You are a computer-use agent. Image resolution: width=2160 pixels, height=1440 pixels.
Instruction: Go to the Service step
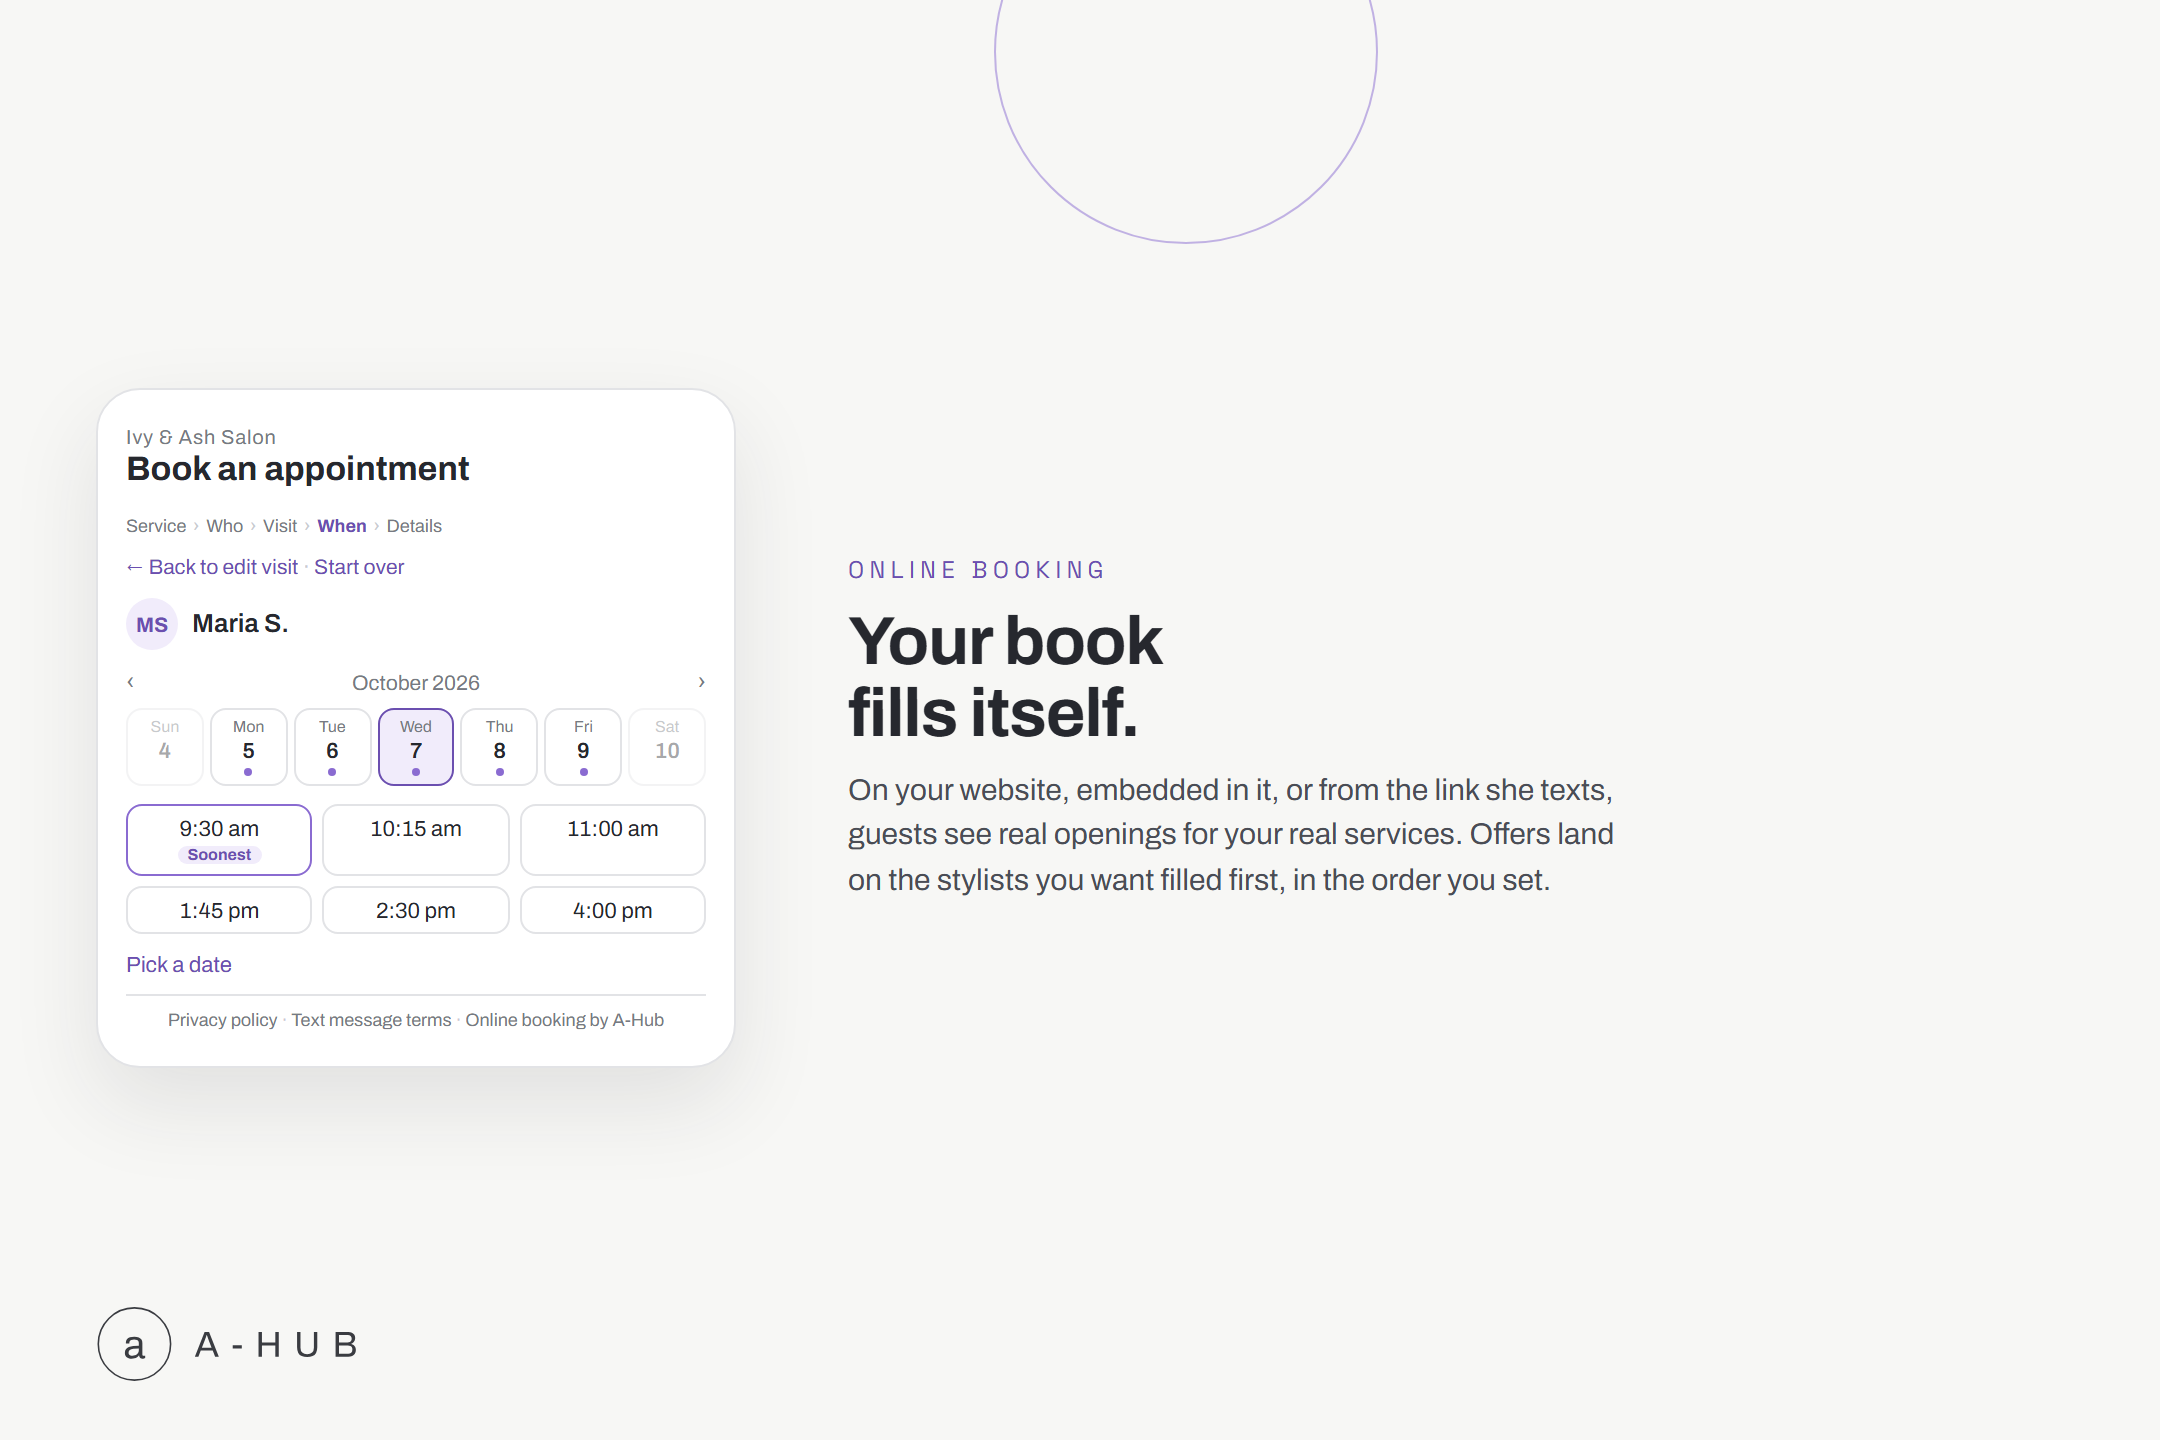(x=156, y=526)
